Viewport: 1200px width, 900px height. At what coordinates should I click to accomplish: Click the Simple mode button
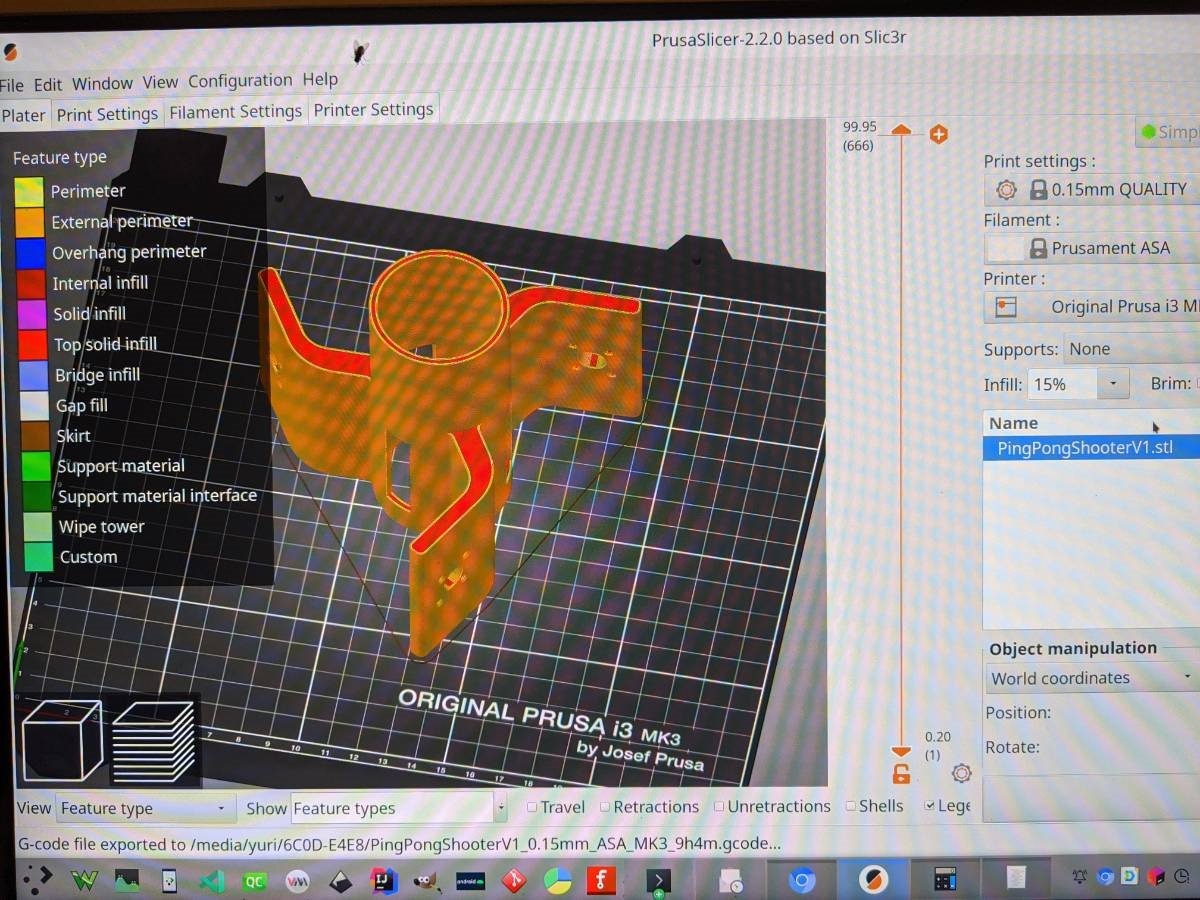pos(1168,132)
